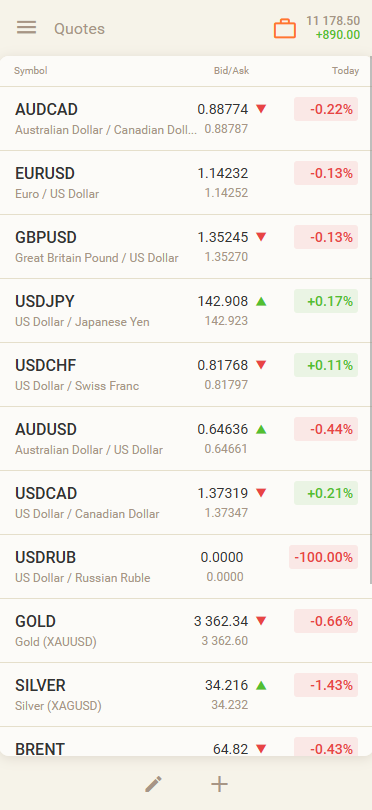Click the Today column header
372x810 pixels.
tap(346, 71)
